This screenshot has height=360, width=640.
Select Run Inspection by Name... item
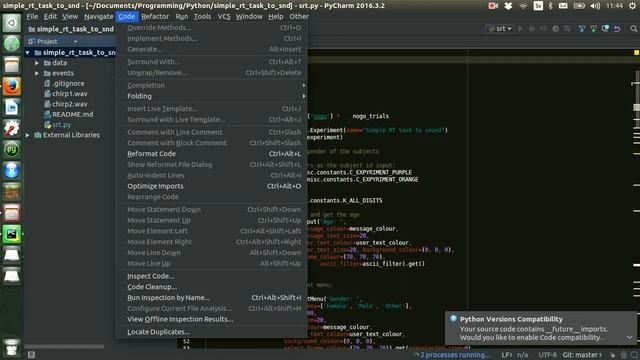tap(211, 298)
